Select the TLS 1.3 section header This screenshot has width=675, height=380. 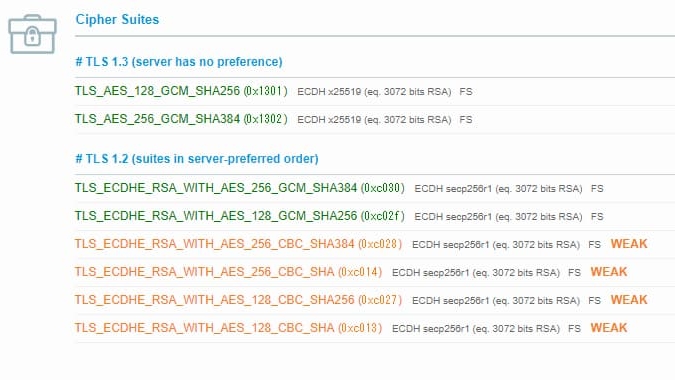coord(179,62)
